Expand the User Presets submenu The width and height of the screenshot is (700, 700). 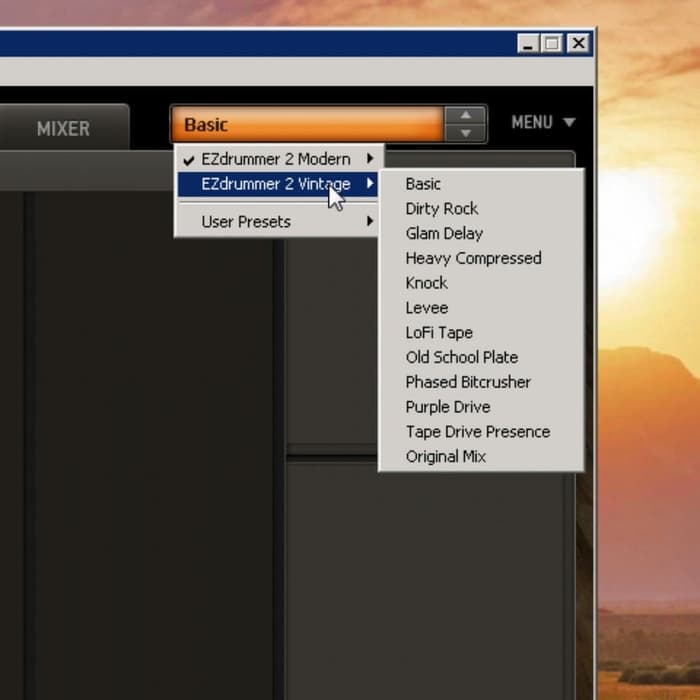pos(278,221)
